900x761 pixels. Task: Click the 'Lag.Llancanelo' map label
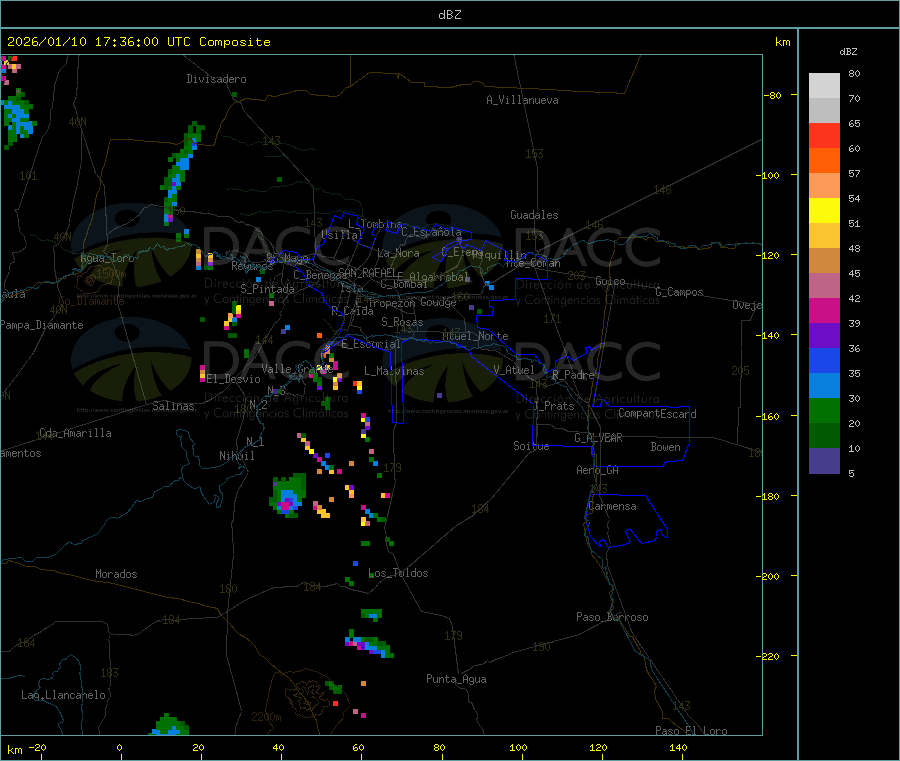tap(64, 695)
